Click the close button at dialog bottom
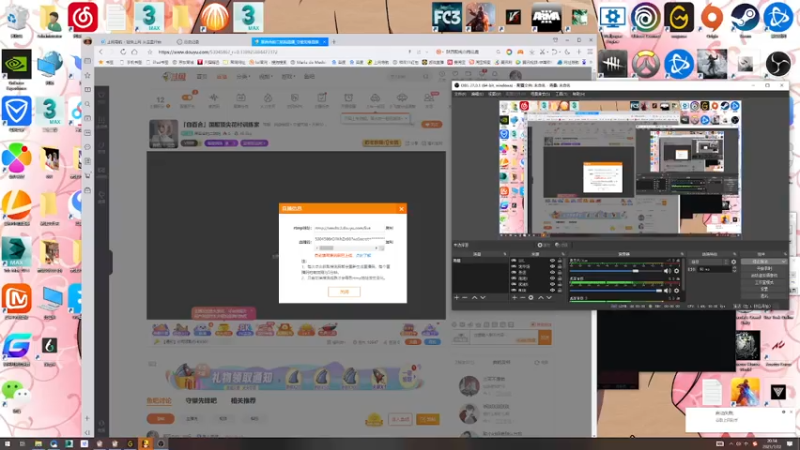Screen dimensions: 800x450 click(x=344, y=292)
